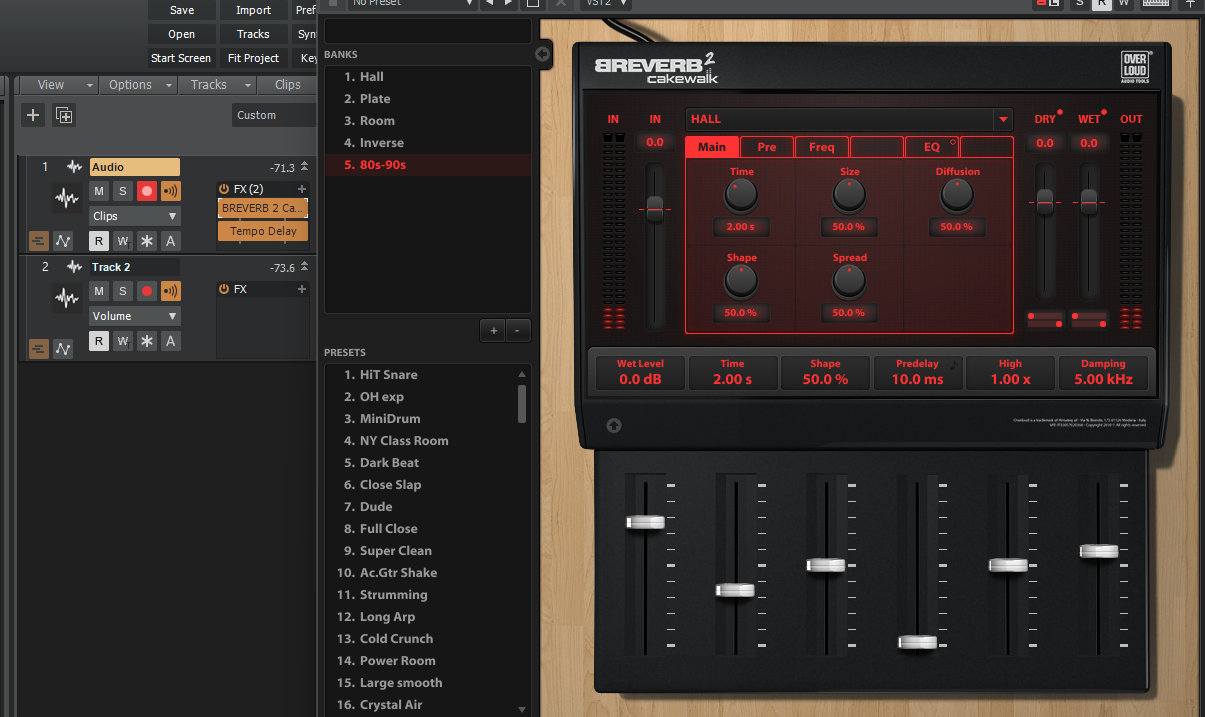Click the Save button
The height and width of the screenshot is (717, 1205).
[x=182, y=10]
